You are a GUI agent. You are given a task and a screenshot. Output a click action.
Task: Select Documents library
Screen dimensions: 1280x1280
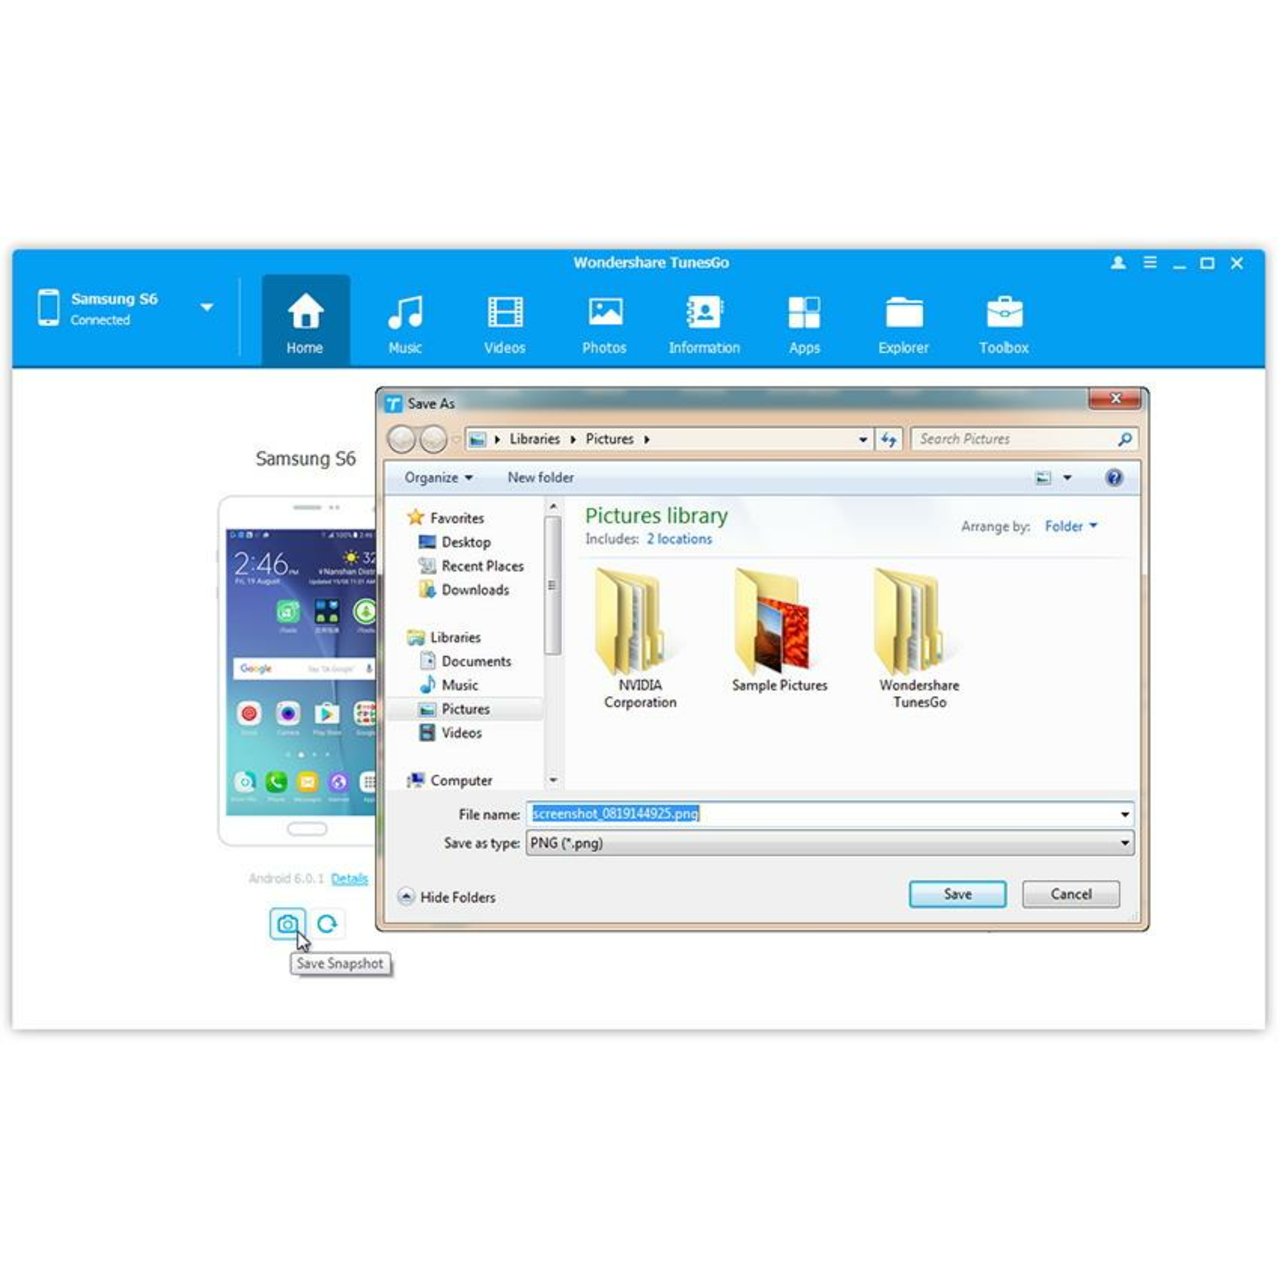click(465, 661)
